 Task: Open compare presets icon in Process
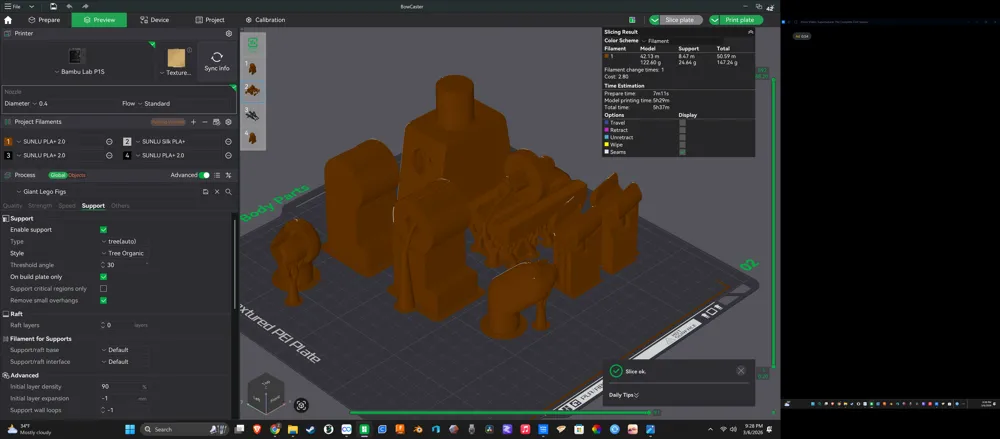click(x=228, y=175)
